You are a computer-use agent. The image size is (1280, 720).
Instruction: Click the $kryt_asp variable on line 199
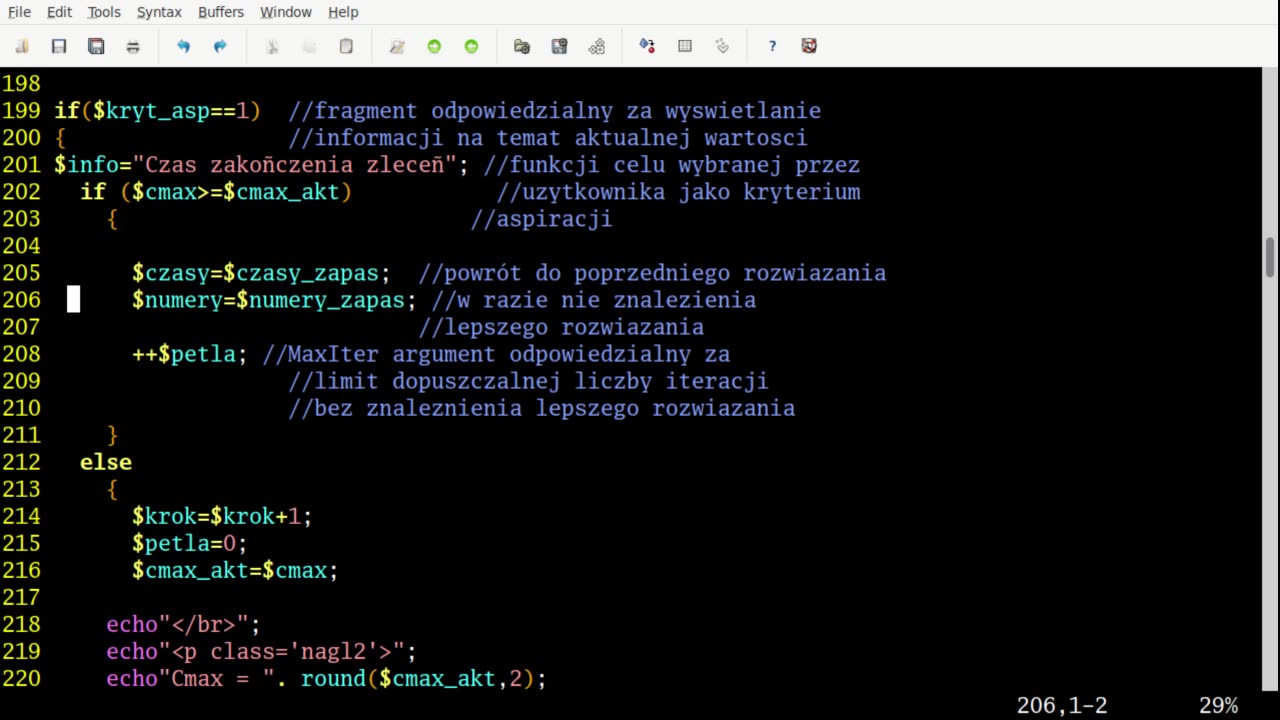click(151, 111)
